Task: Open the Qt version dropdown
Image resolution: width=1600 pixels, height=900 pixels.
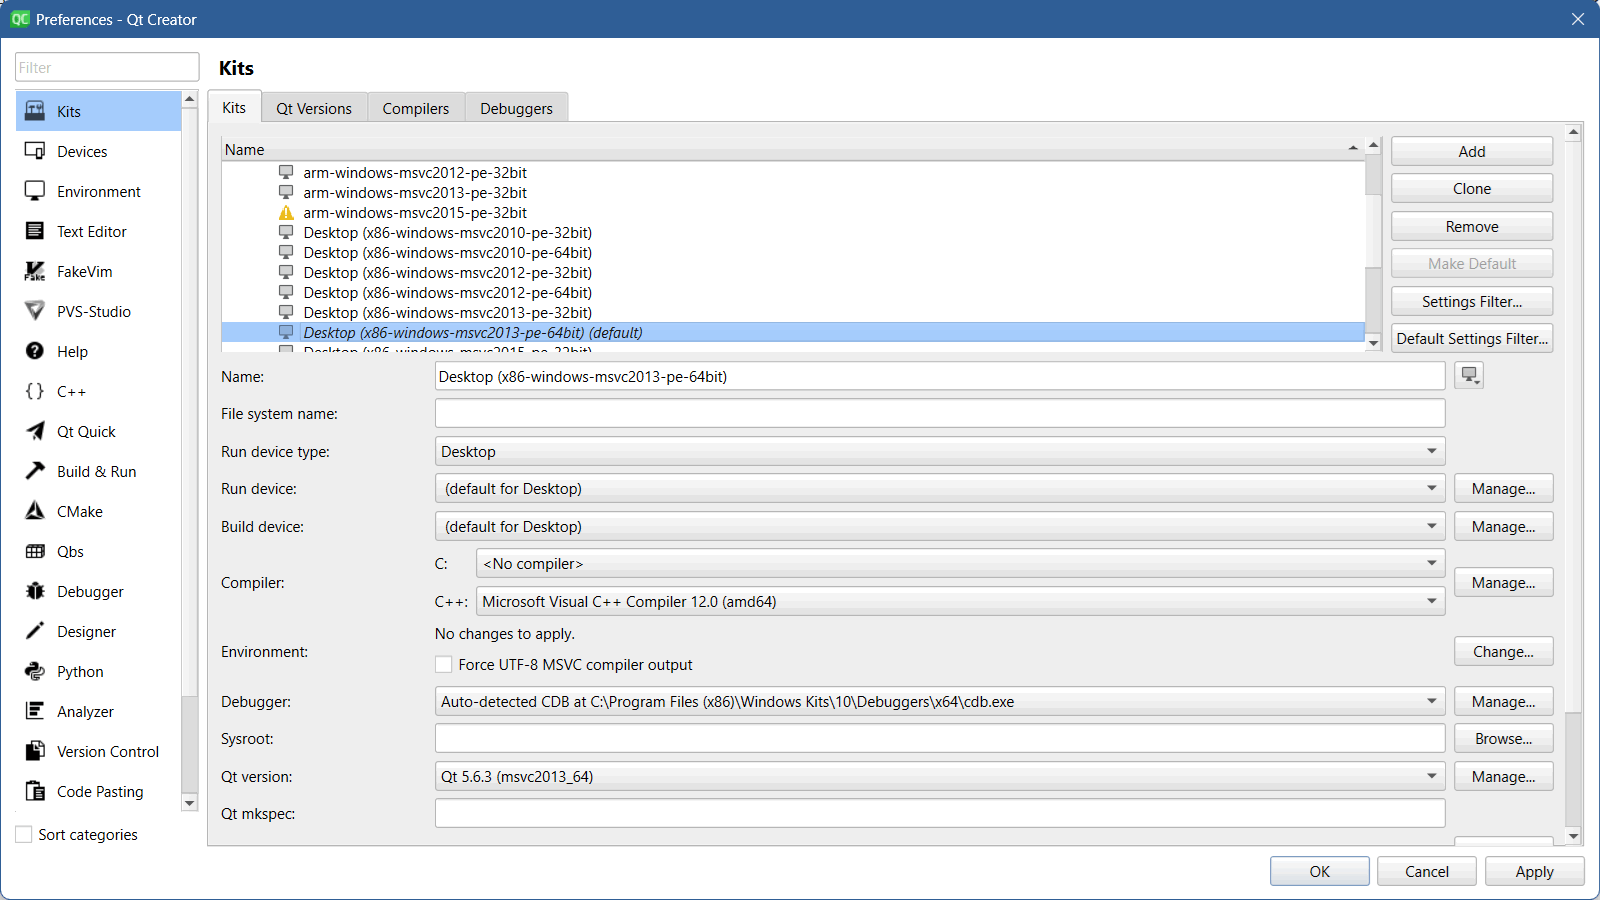Action: point(1432,776)
